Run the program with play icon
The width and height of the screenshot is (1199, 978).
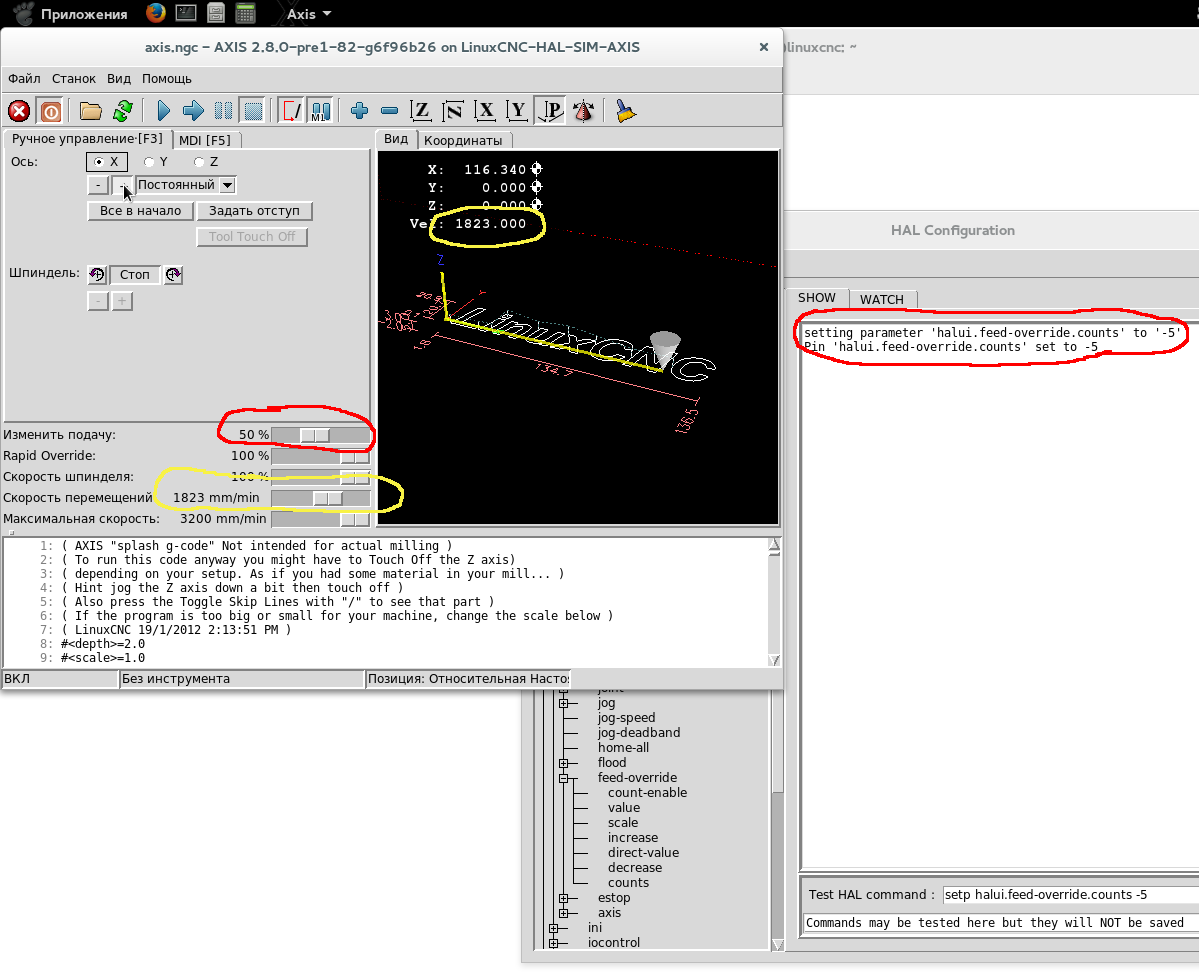click(163, 112)
